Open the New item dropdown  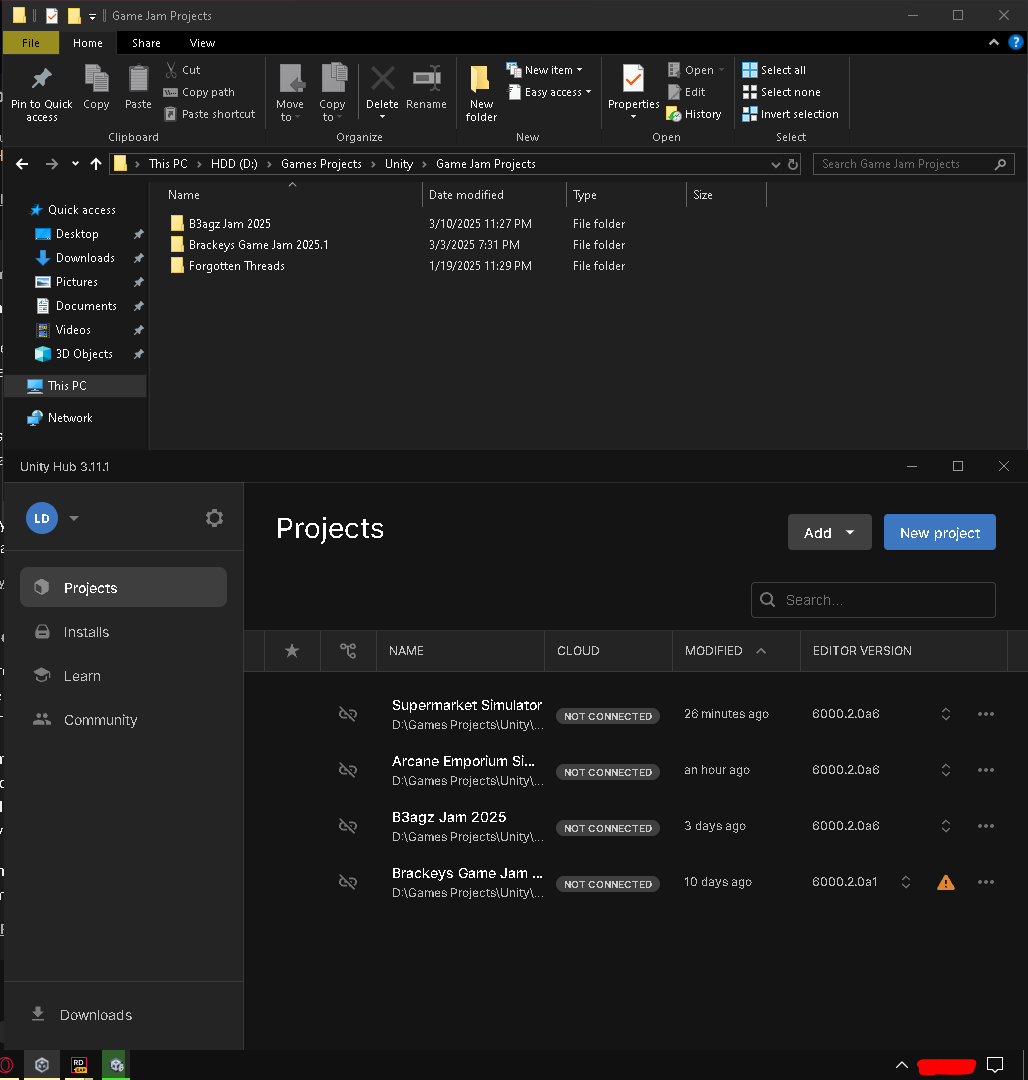coord(545,70)
